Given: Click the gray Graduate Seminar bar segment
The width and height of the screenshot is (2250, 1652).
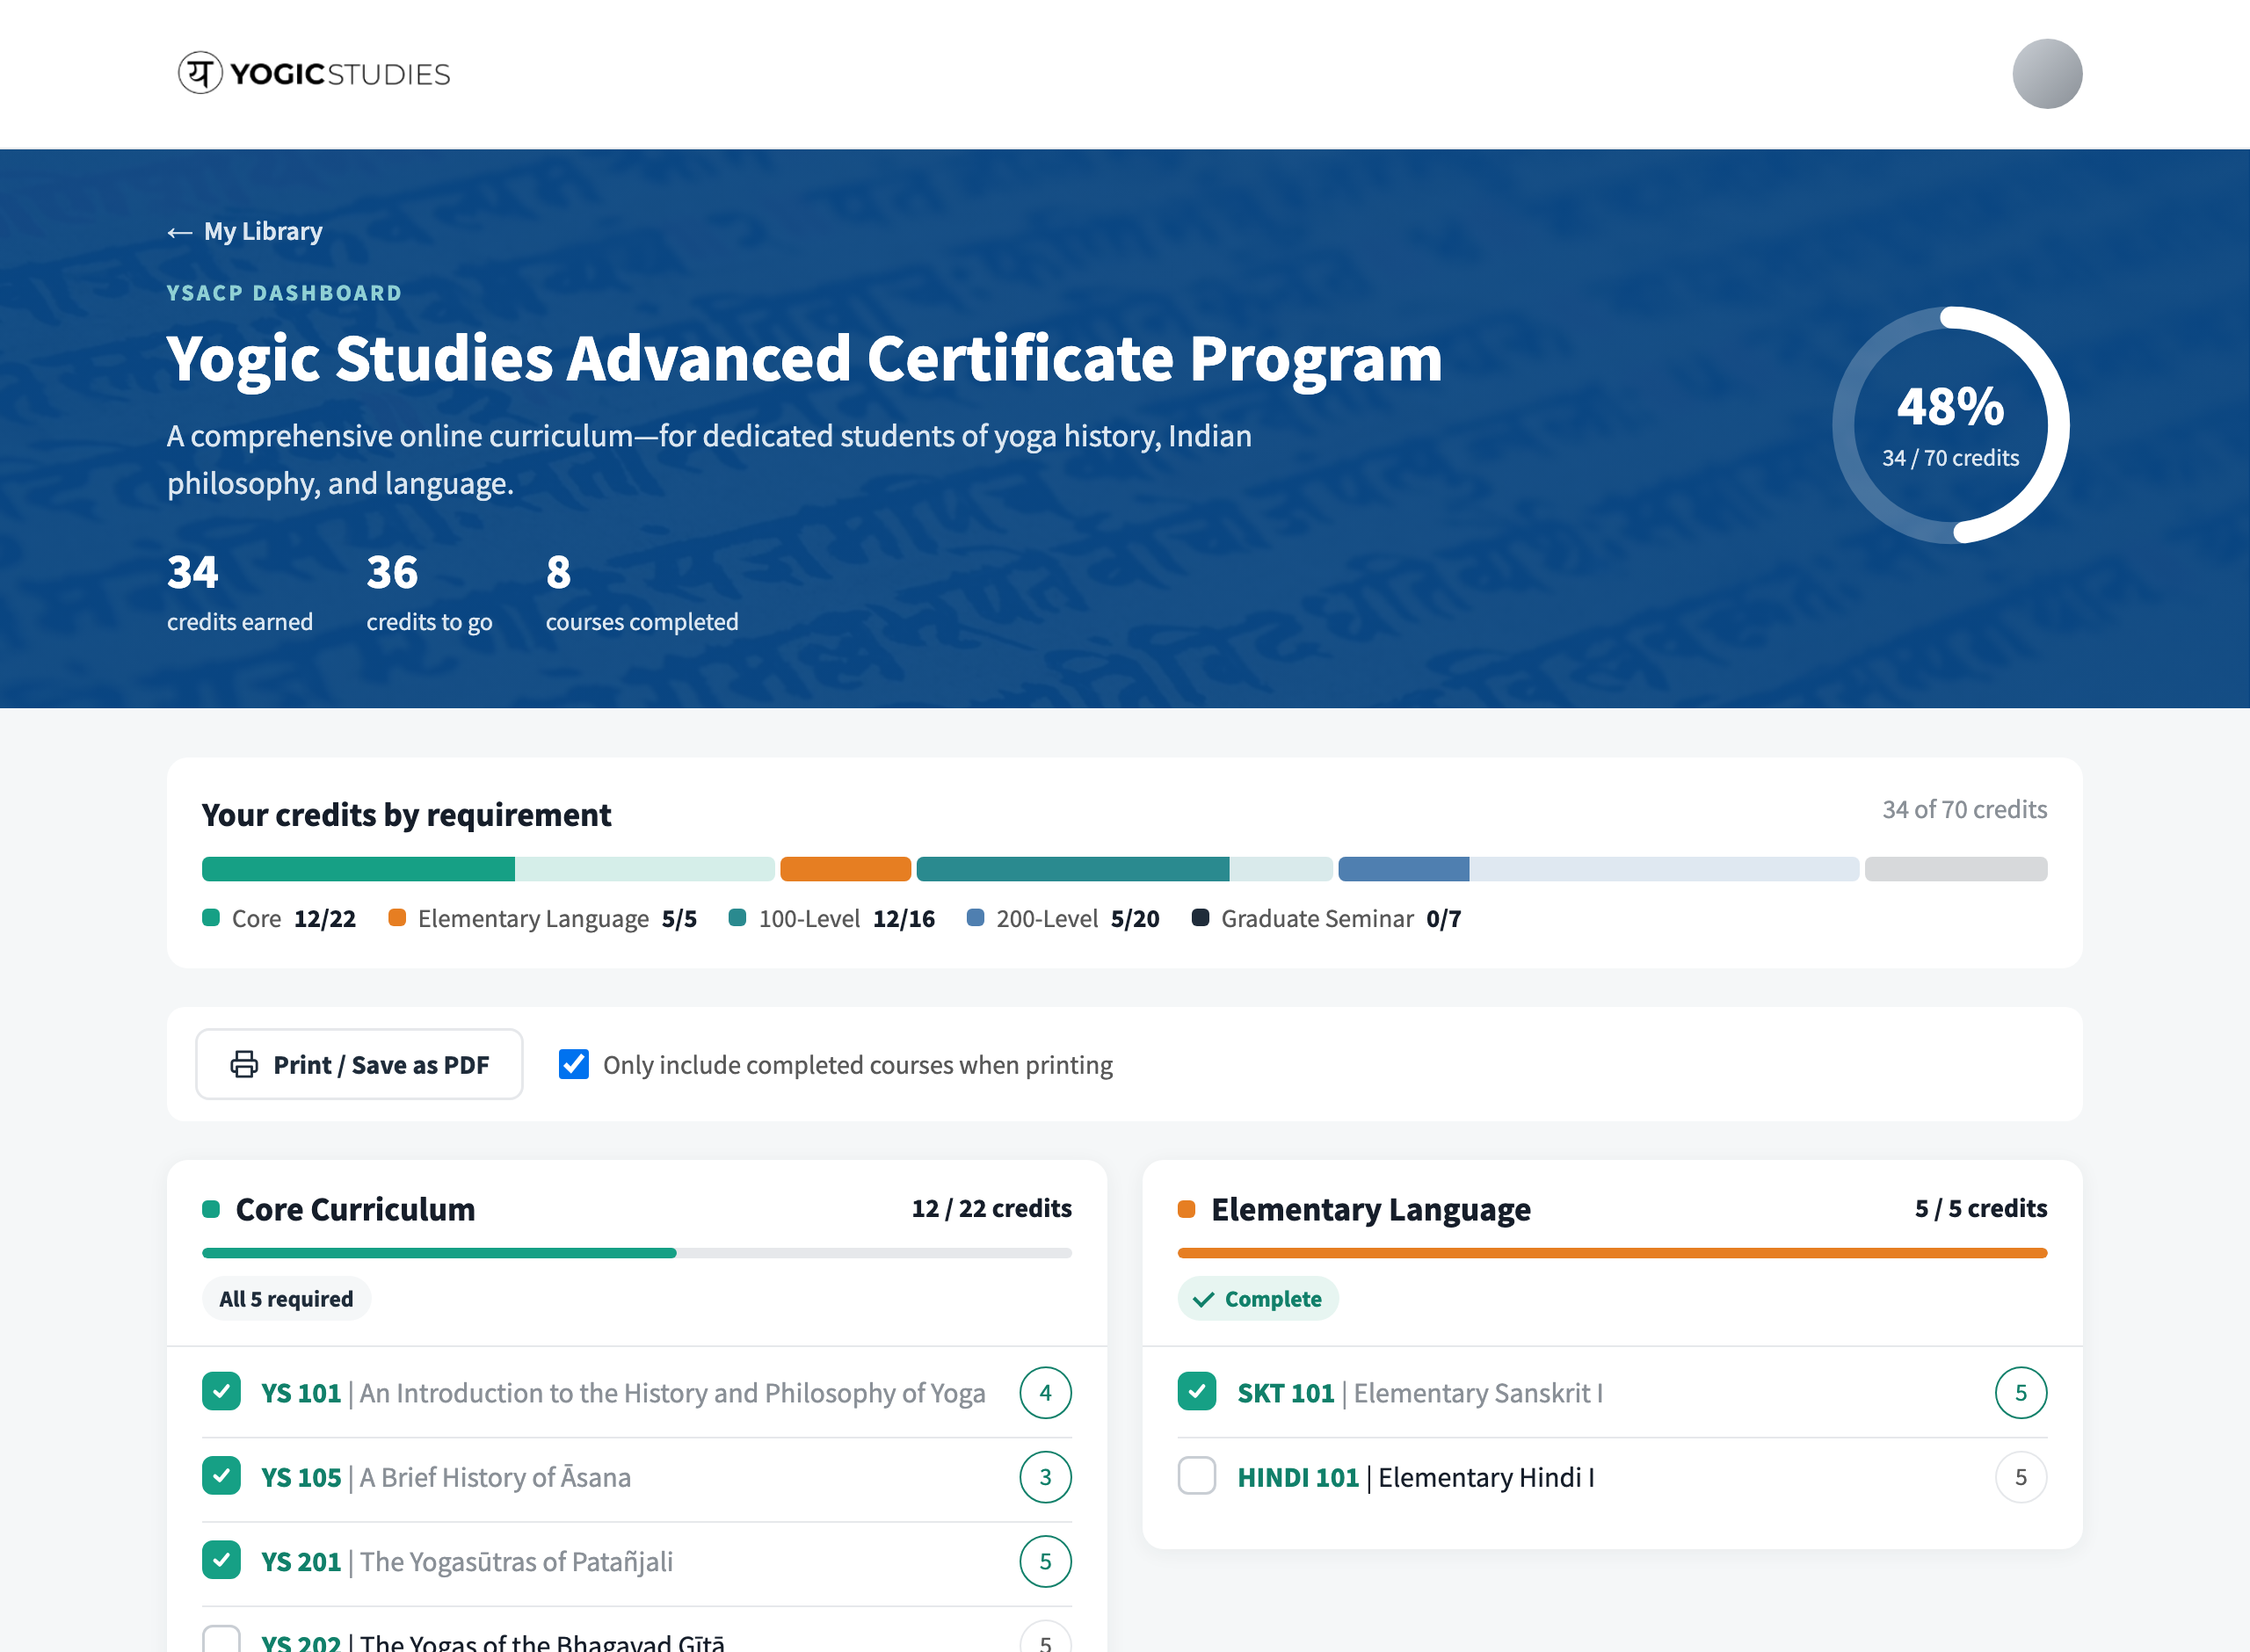Looking at the screenshot, I should coord(1955,869).
